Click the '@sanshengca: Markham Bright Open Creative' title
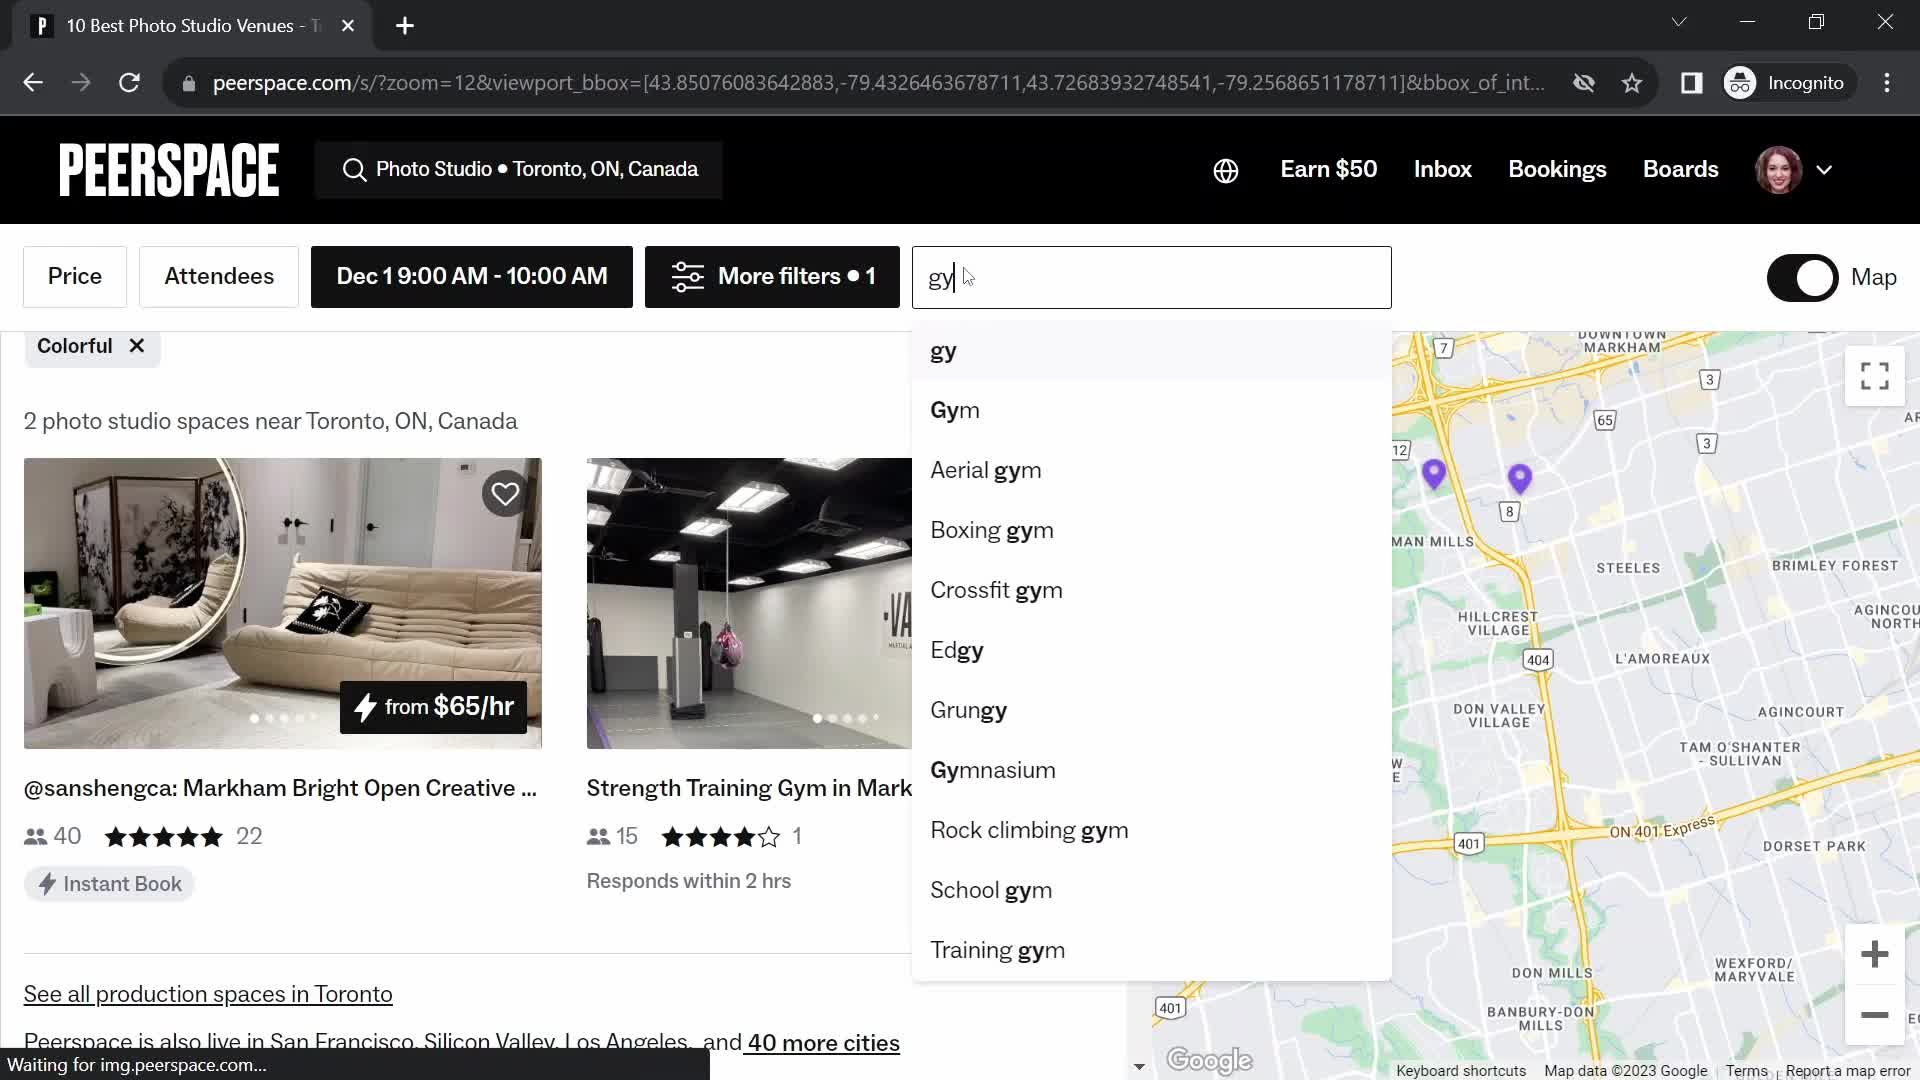Image resolution: width=1920 pixels, height=1080 pixels. 281,789
